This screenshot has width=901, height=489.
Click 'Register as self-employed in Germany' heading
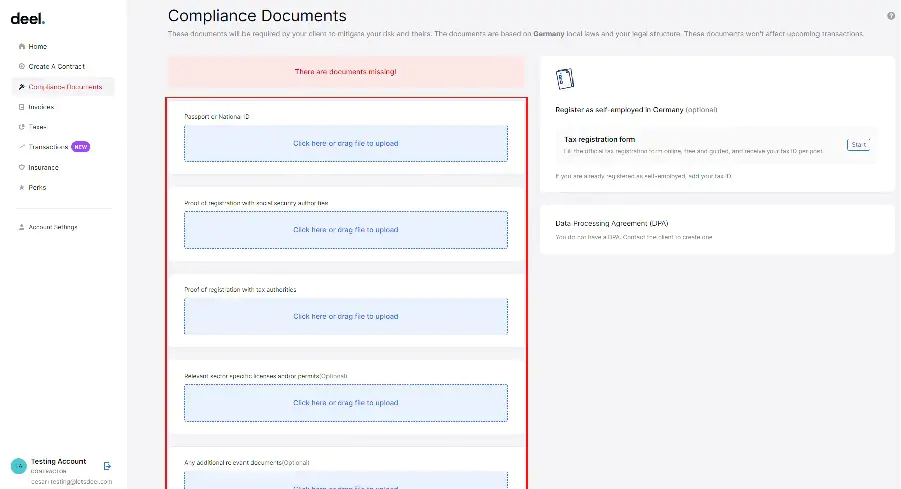[619, 110]
